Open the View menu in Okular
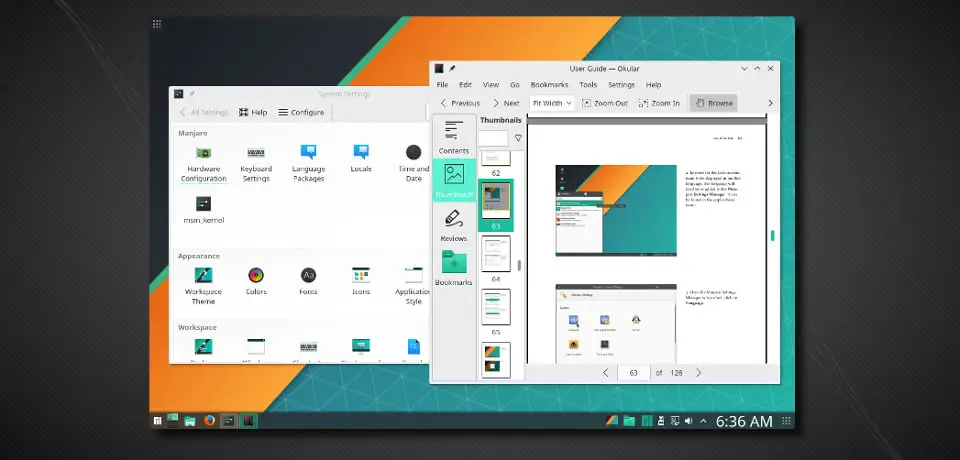The image size is (960, 460). point(490,85)
